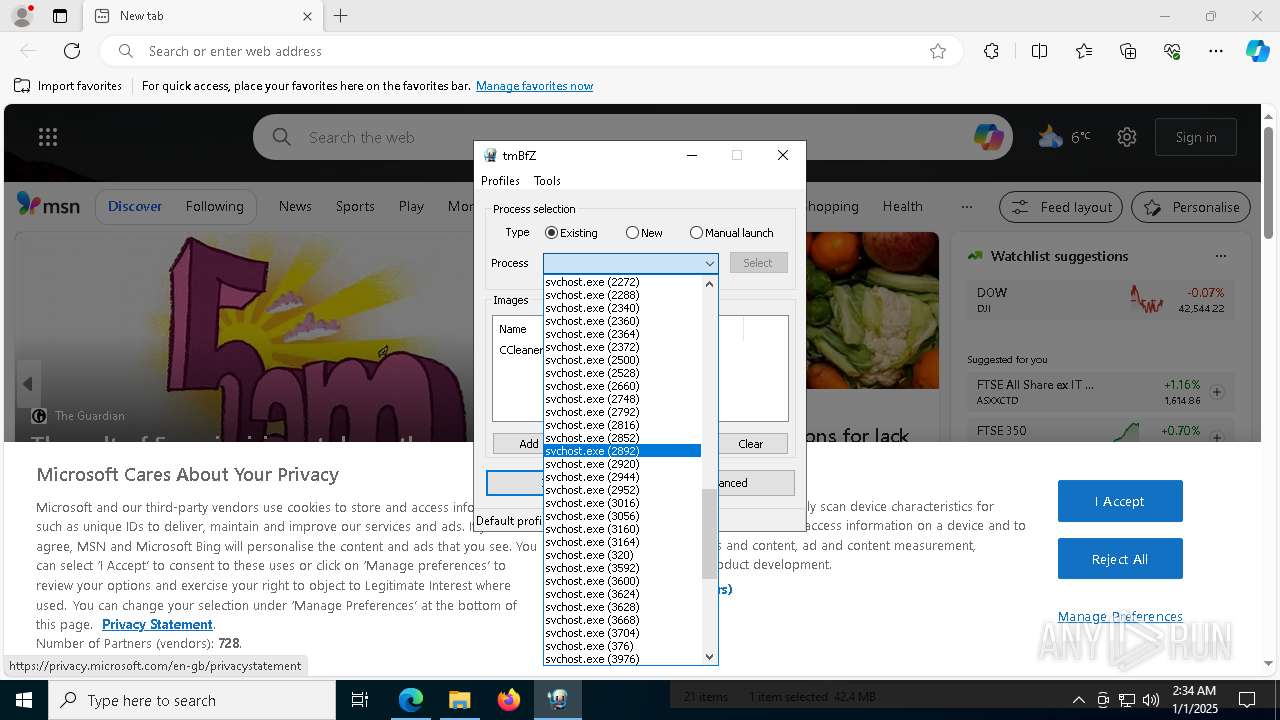Open Tools menu in tmBfZ
The height and width of the screenshot is (720, 1280).
(x=547, y=181)
